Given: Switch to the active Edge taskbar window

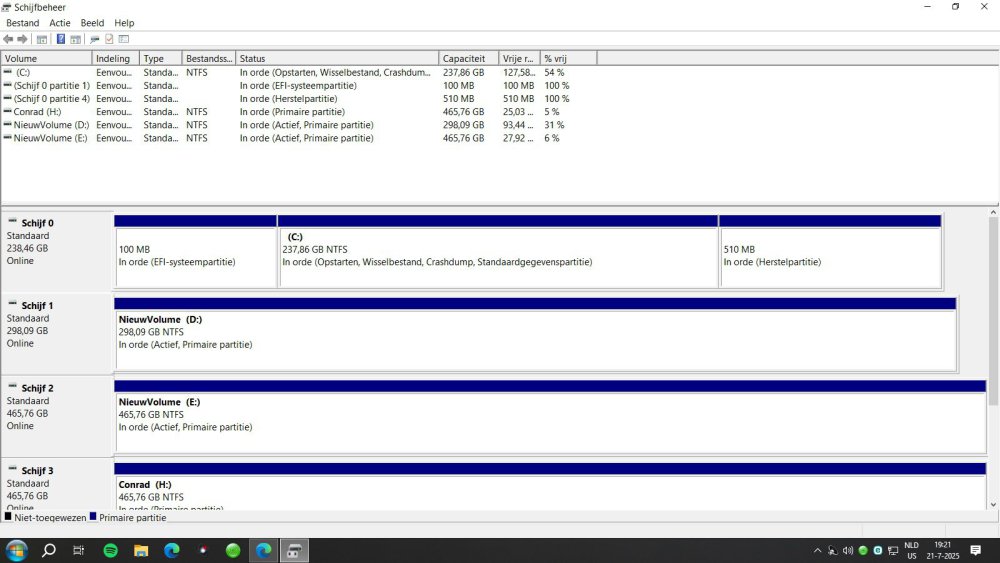Looking at the screenshot, I should [x=263, y=550].
